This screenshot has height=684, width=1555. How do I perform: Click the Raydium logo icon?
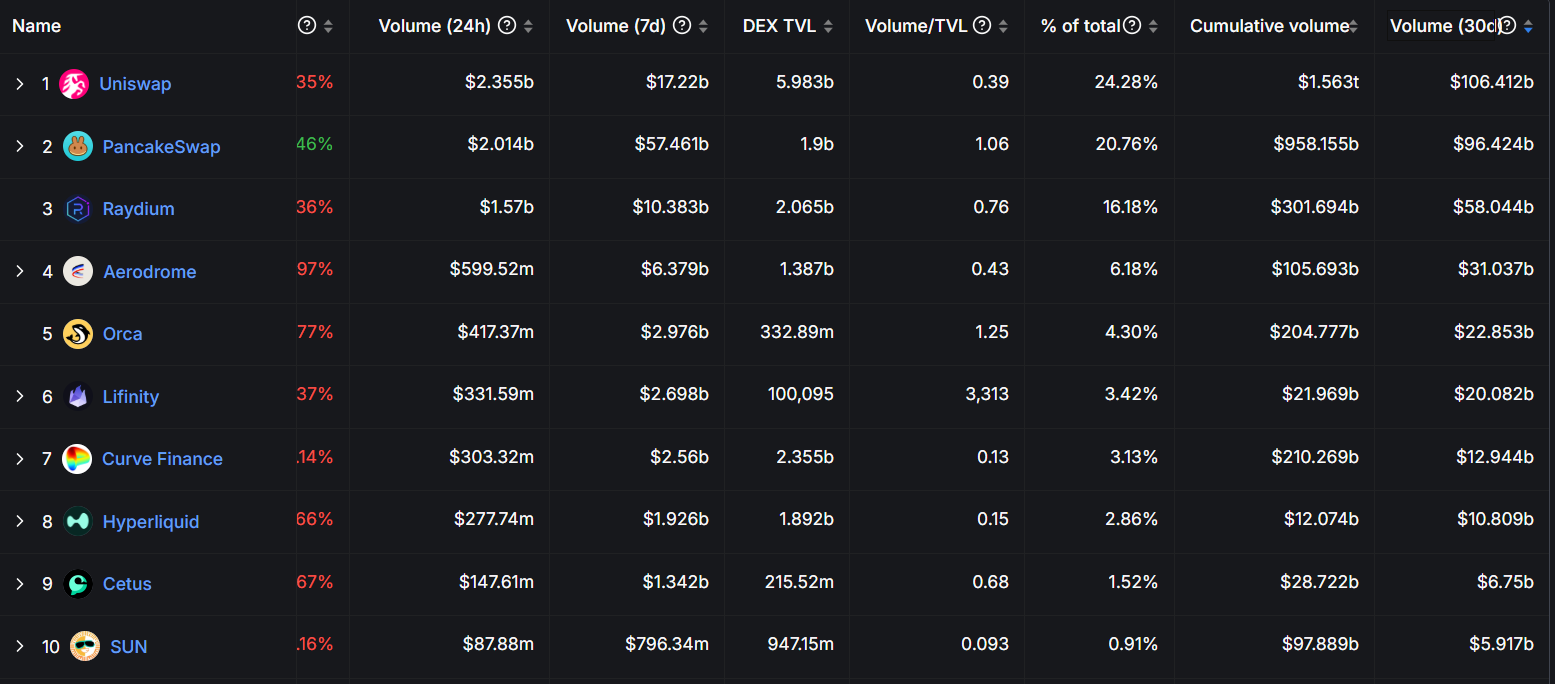[78, 209]
